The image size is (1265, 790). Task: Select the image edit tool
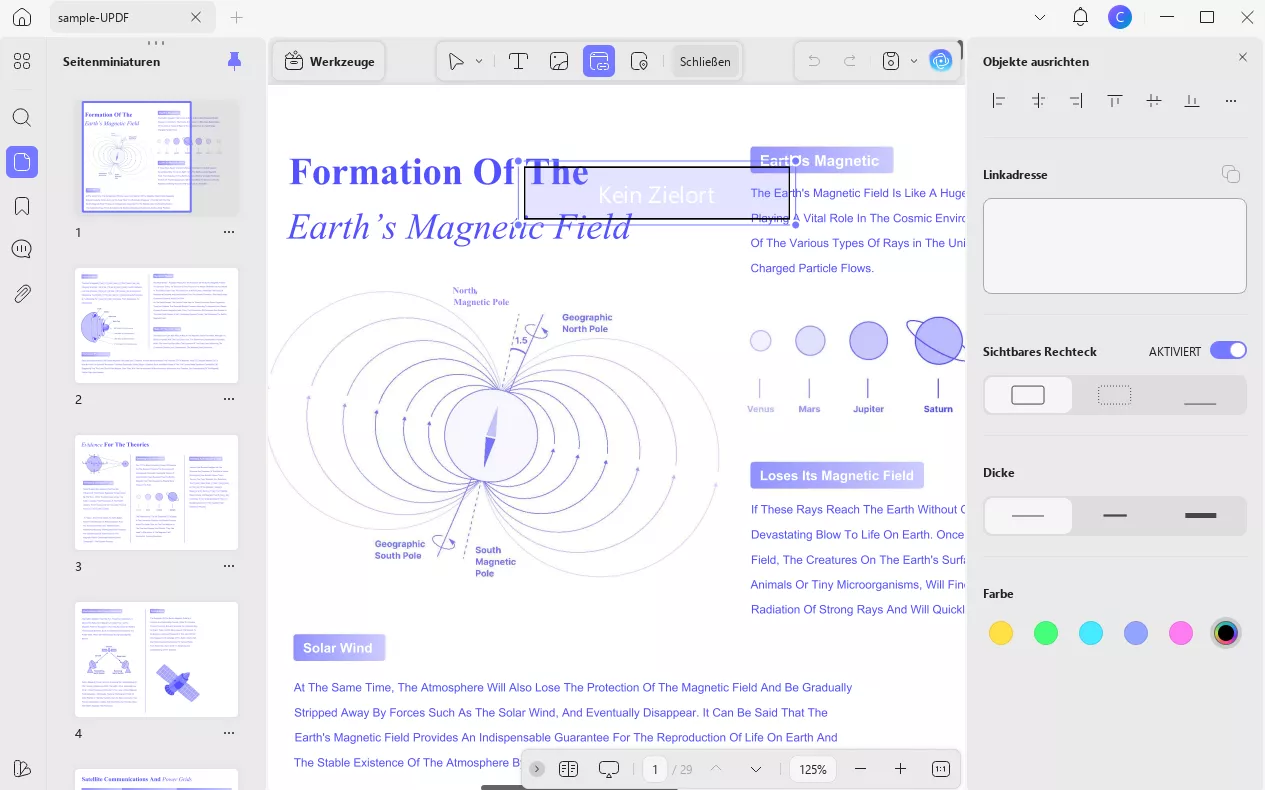coord(559,61)
